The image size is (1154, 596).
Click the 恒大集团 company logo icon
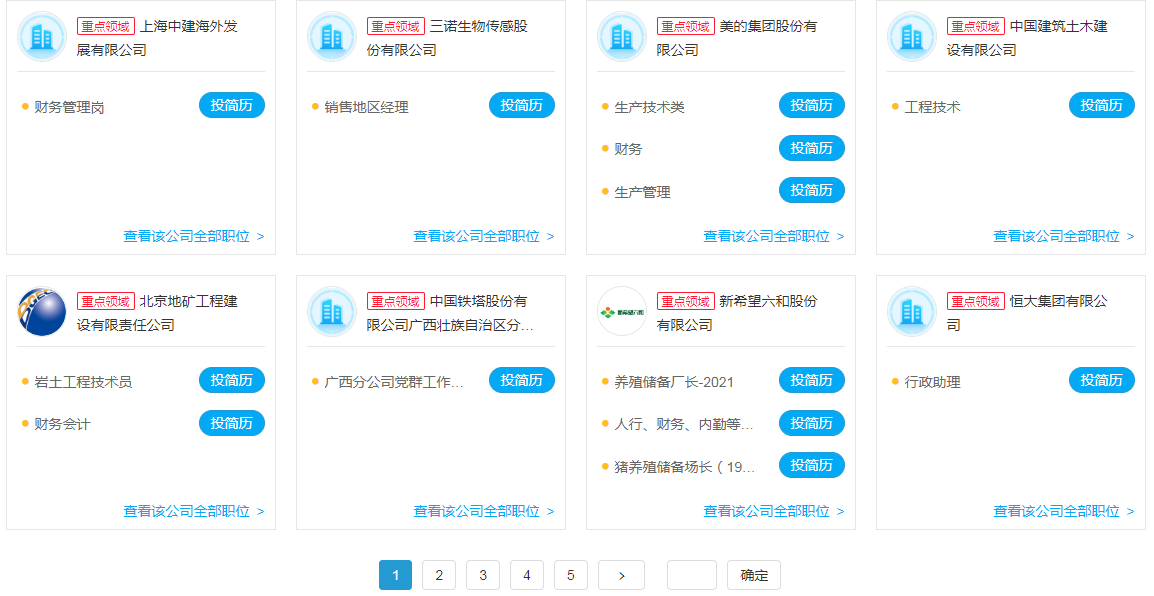[912, 312]
